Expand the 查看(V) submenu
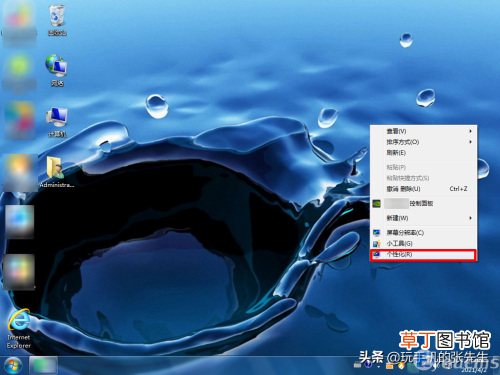The height and width of the screenshot is (375, 500). coord(424,131)
